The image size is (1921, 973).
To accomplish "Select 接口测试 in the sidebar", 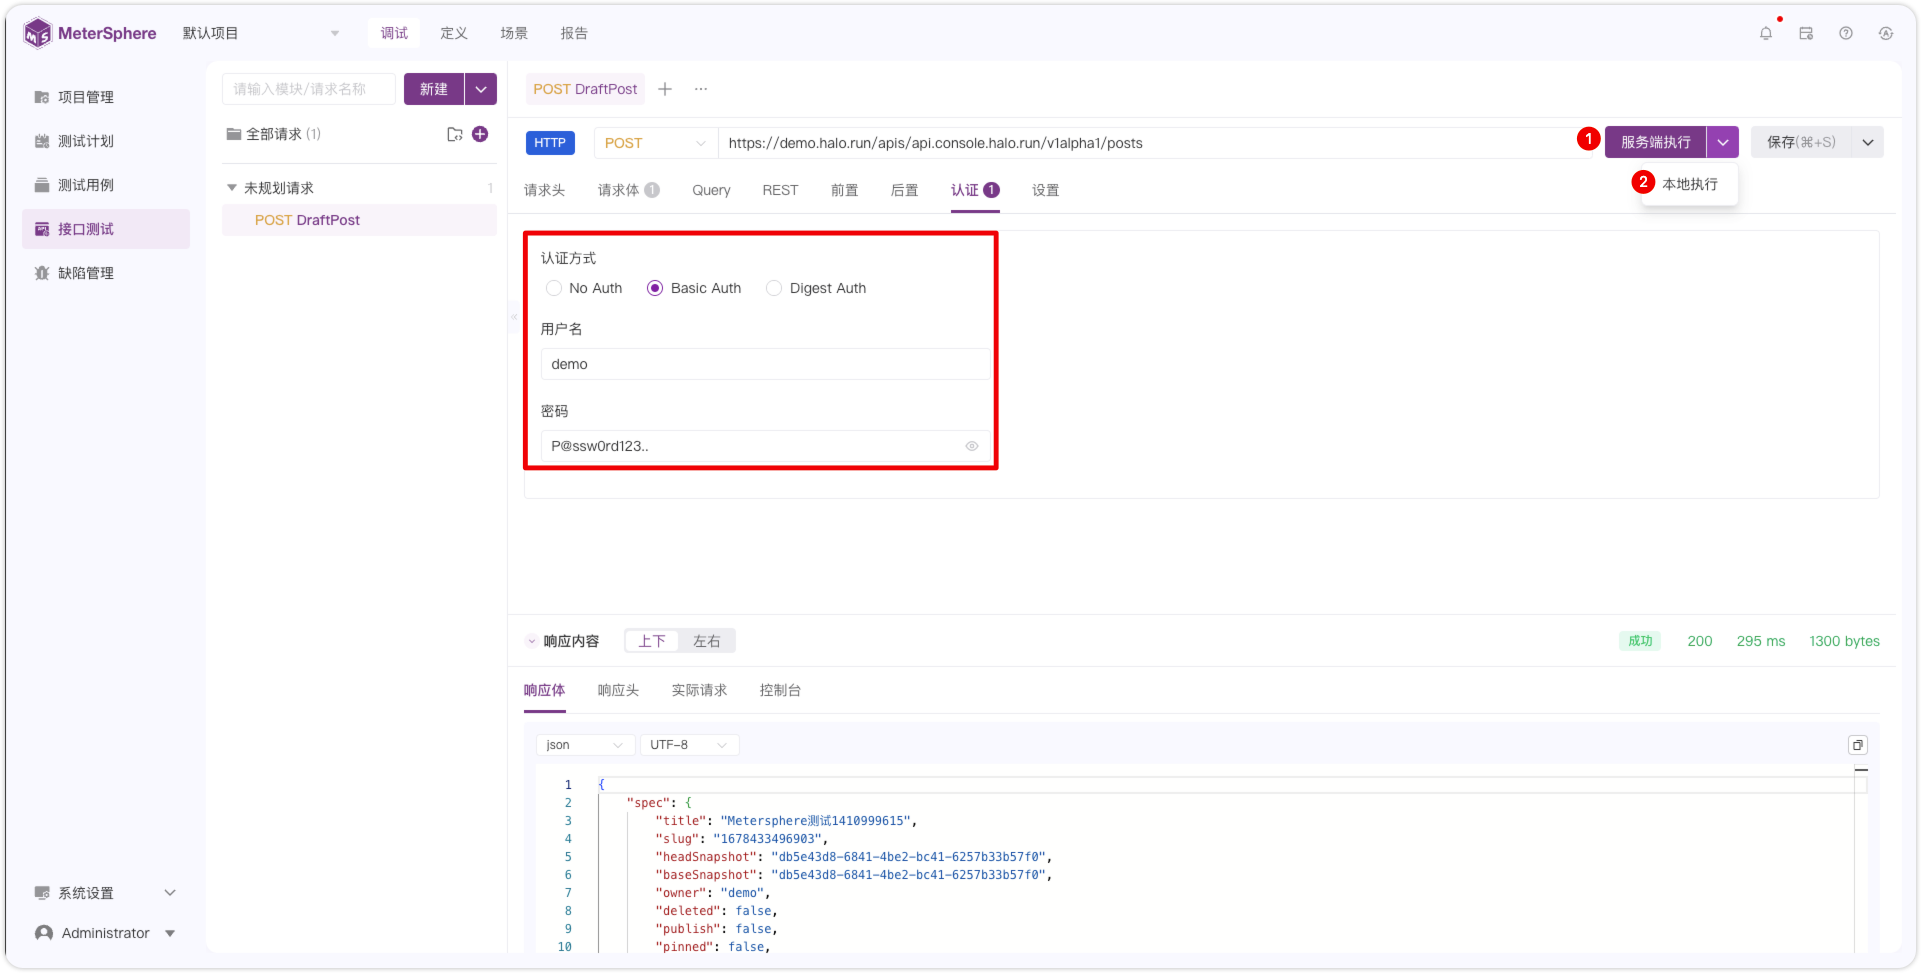I will 105,229.
